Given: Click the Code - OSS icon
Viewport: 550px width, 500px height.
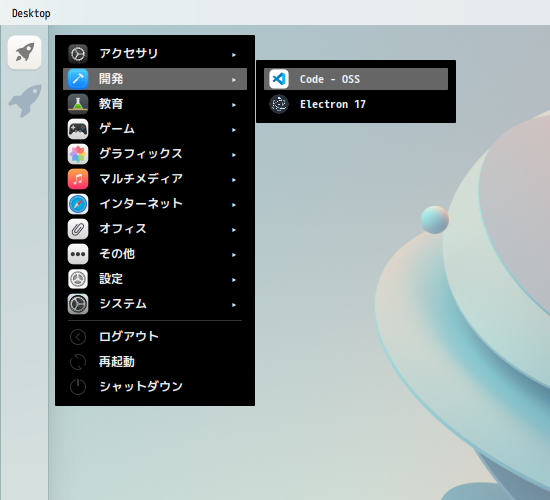Looking at the screenshot, I should tap(279, 79).
